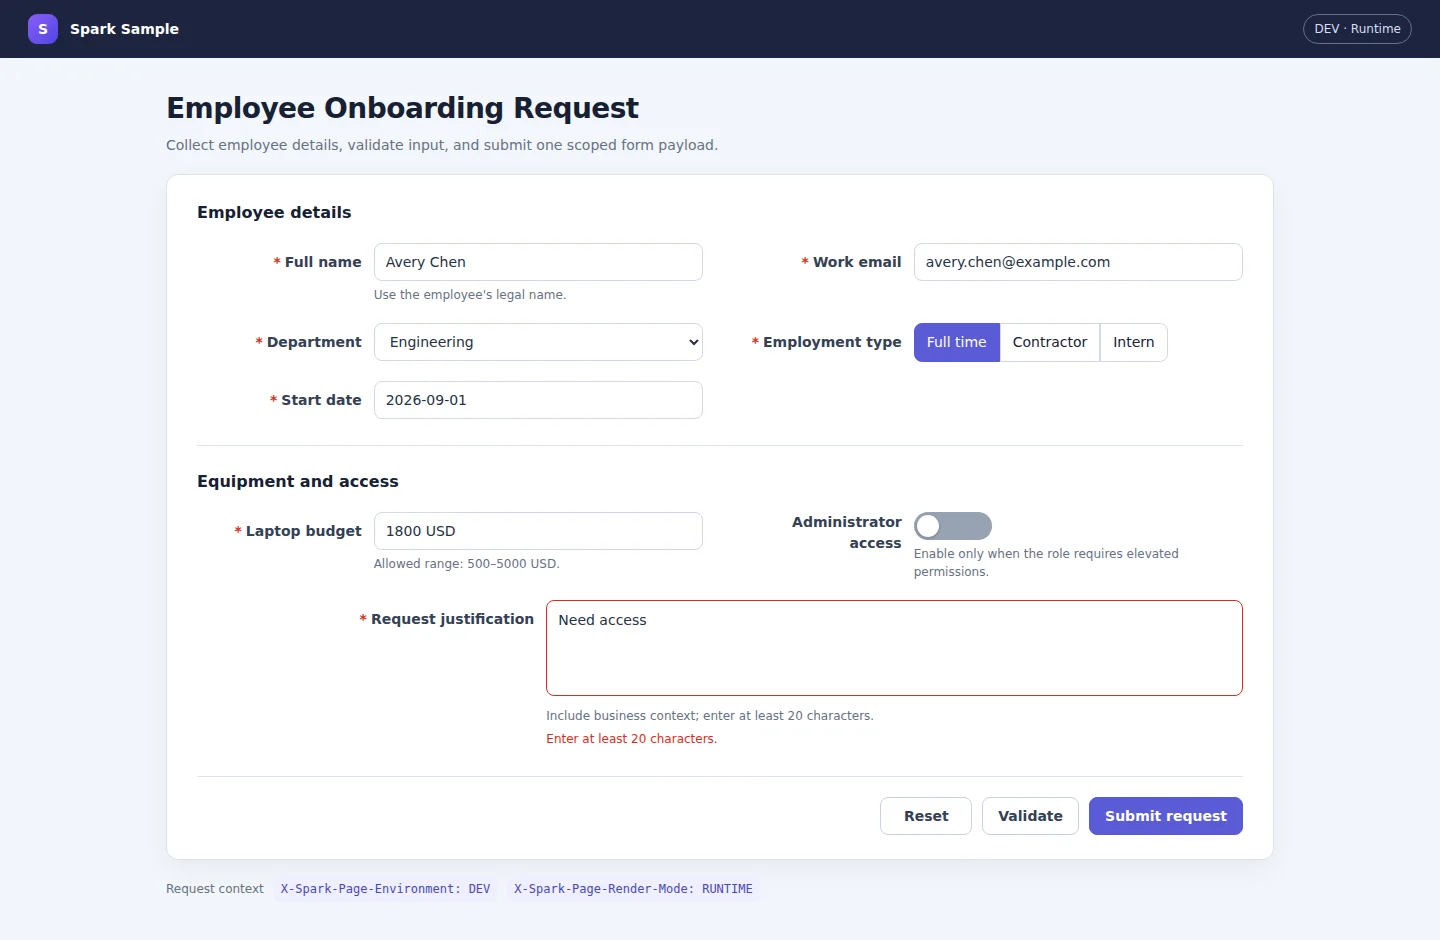This screenshot has width=1440, height=940.
Task: Toggle the Administrator access switch
Action: tap(953, 526)
